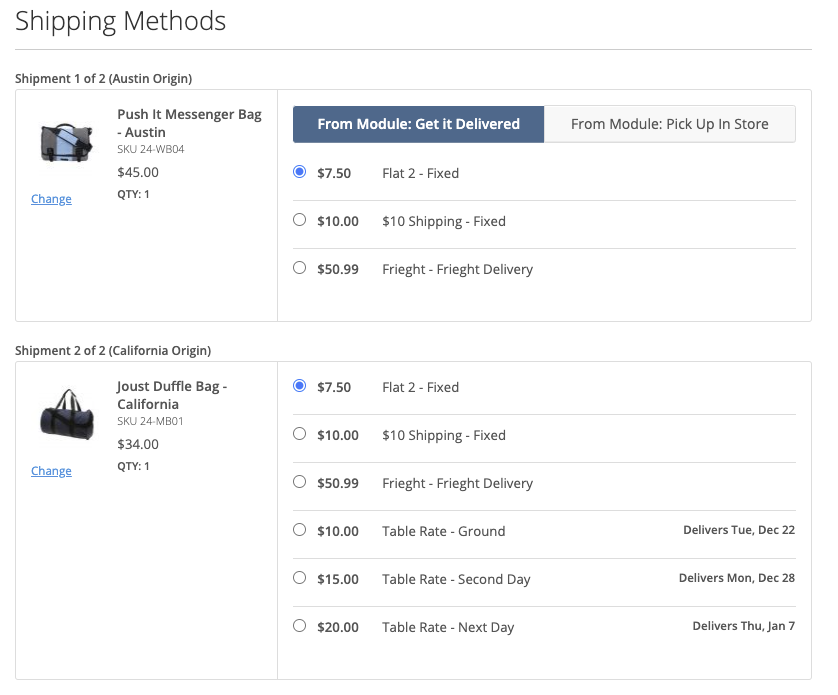This screenshot has width=838, height=695.
Task: Choose $10 Shipping Fixed for Austin shipment
Action: [x=300, y=220]
